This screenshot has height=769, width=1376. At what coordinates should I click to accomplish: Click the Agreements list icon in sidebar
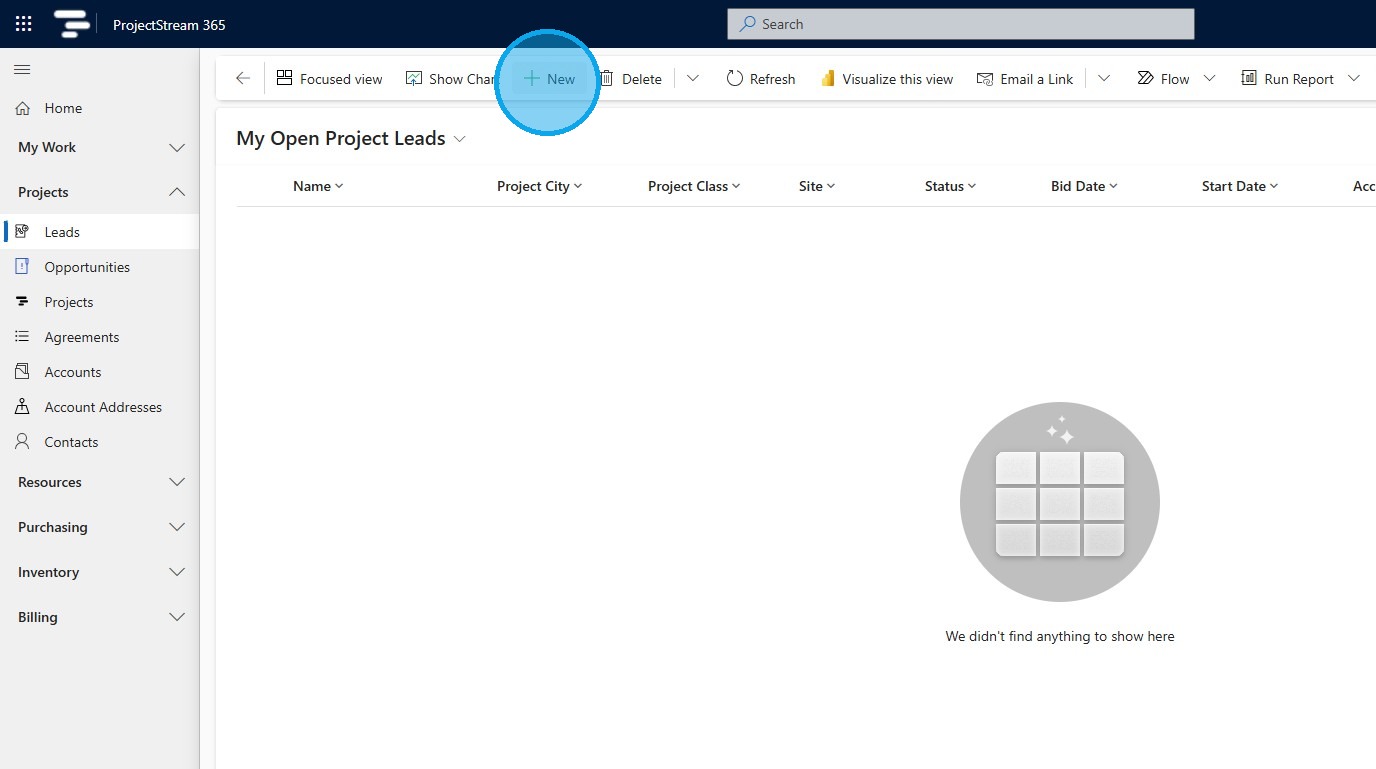[x=23, y=337]
